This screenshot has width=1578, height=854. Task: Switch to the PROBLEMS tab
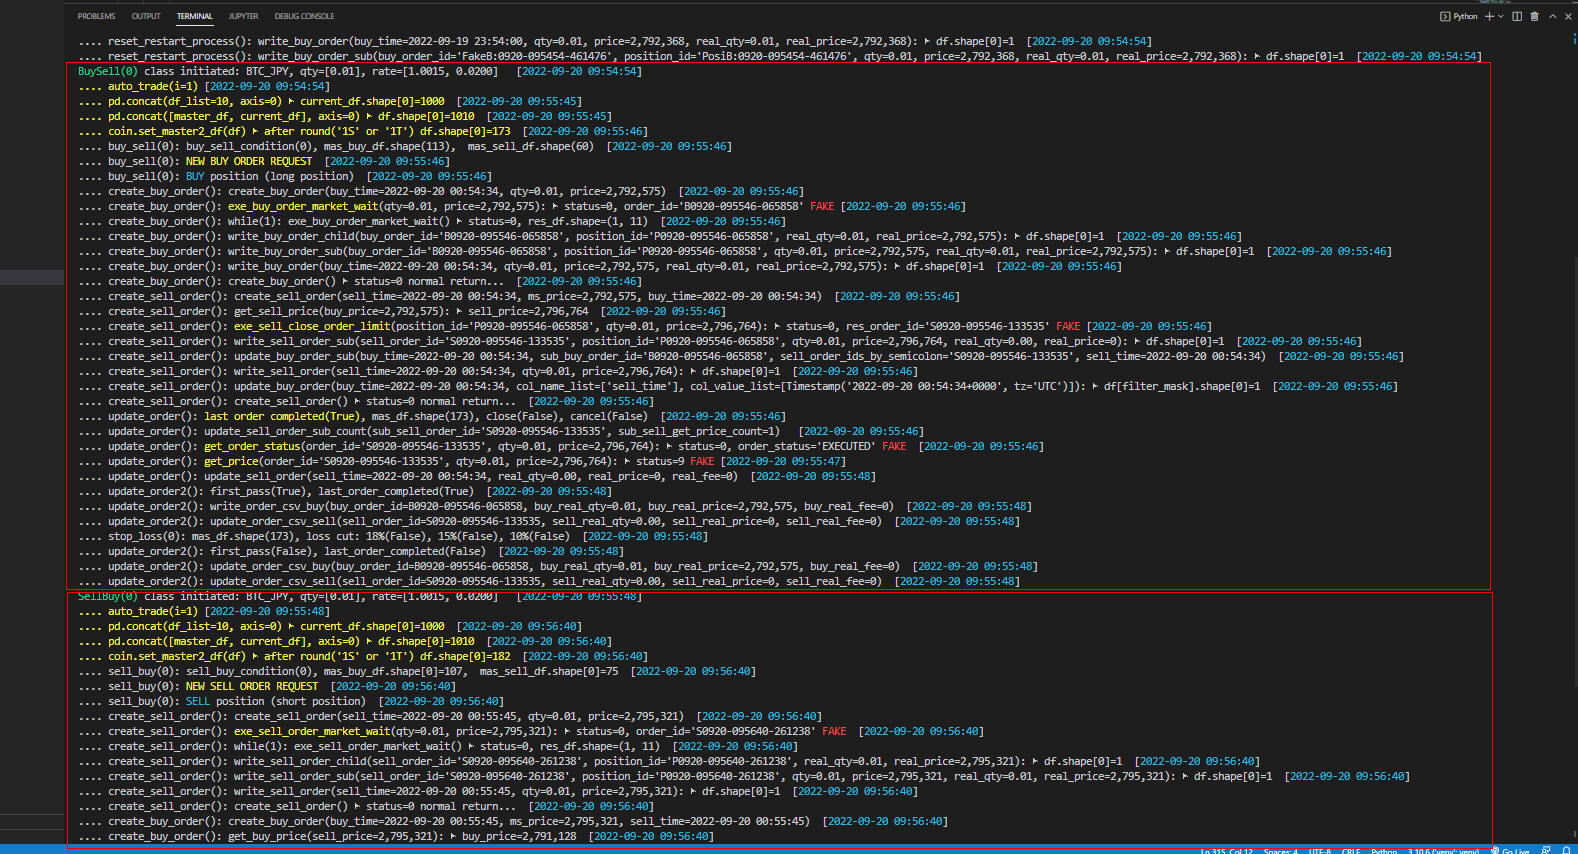point(96,16)
